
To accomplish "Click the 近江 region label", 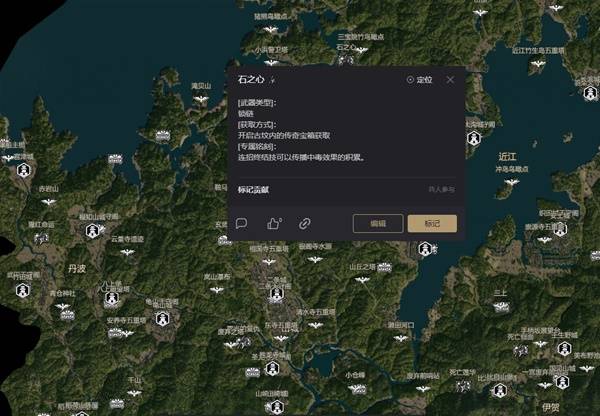I will [507, 157].
